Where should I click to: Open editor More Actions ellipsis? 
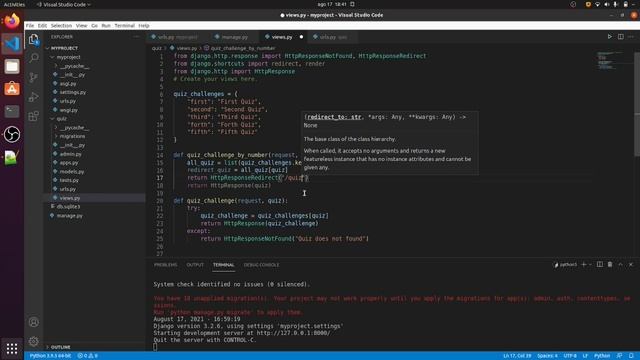click(631, 37)
